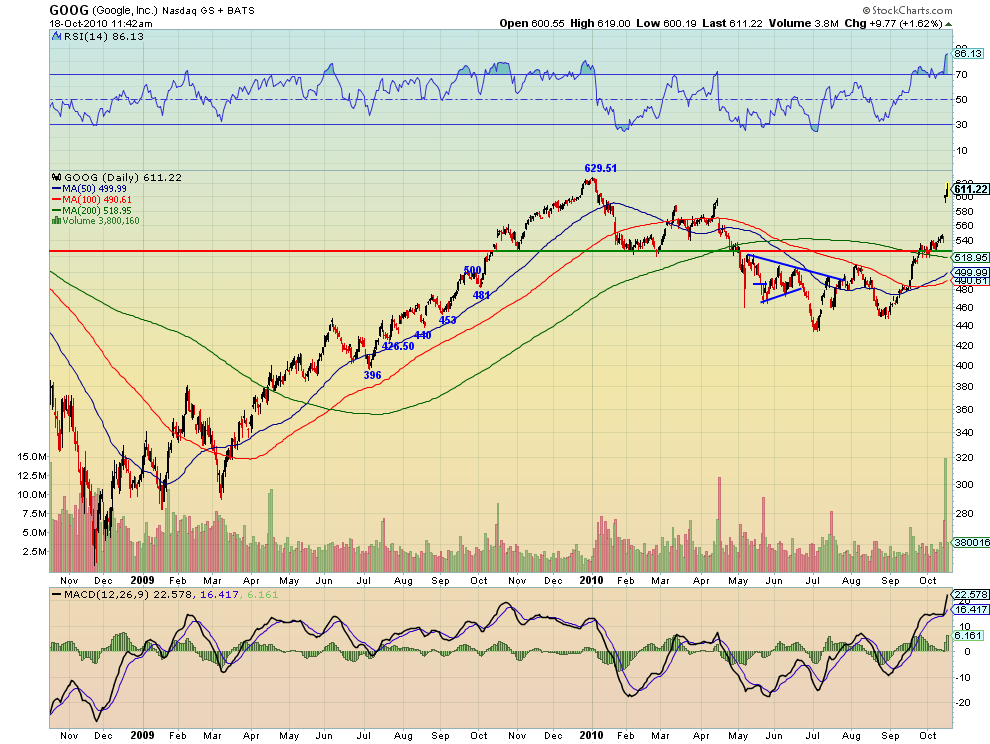Click the Low 600.19 value
The width and height of the screenshot is (990, 744).
point(666,23)
